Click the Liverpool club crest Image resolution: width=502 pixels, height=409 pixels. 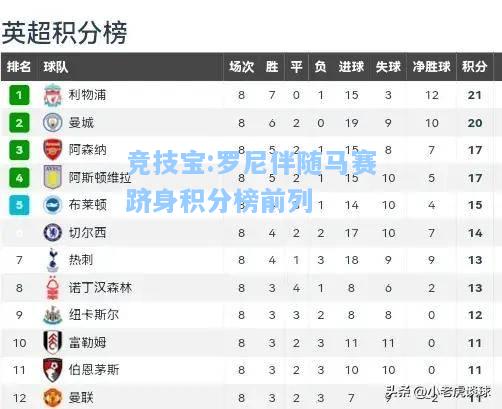53,95
